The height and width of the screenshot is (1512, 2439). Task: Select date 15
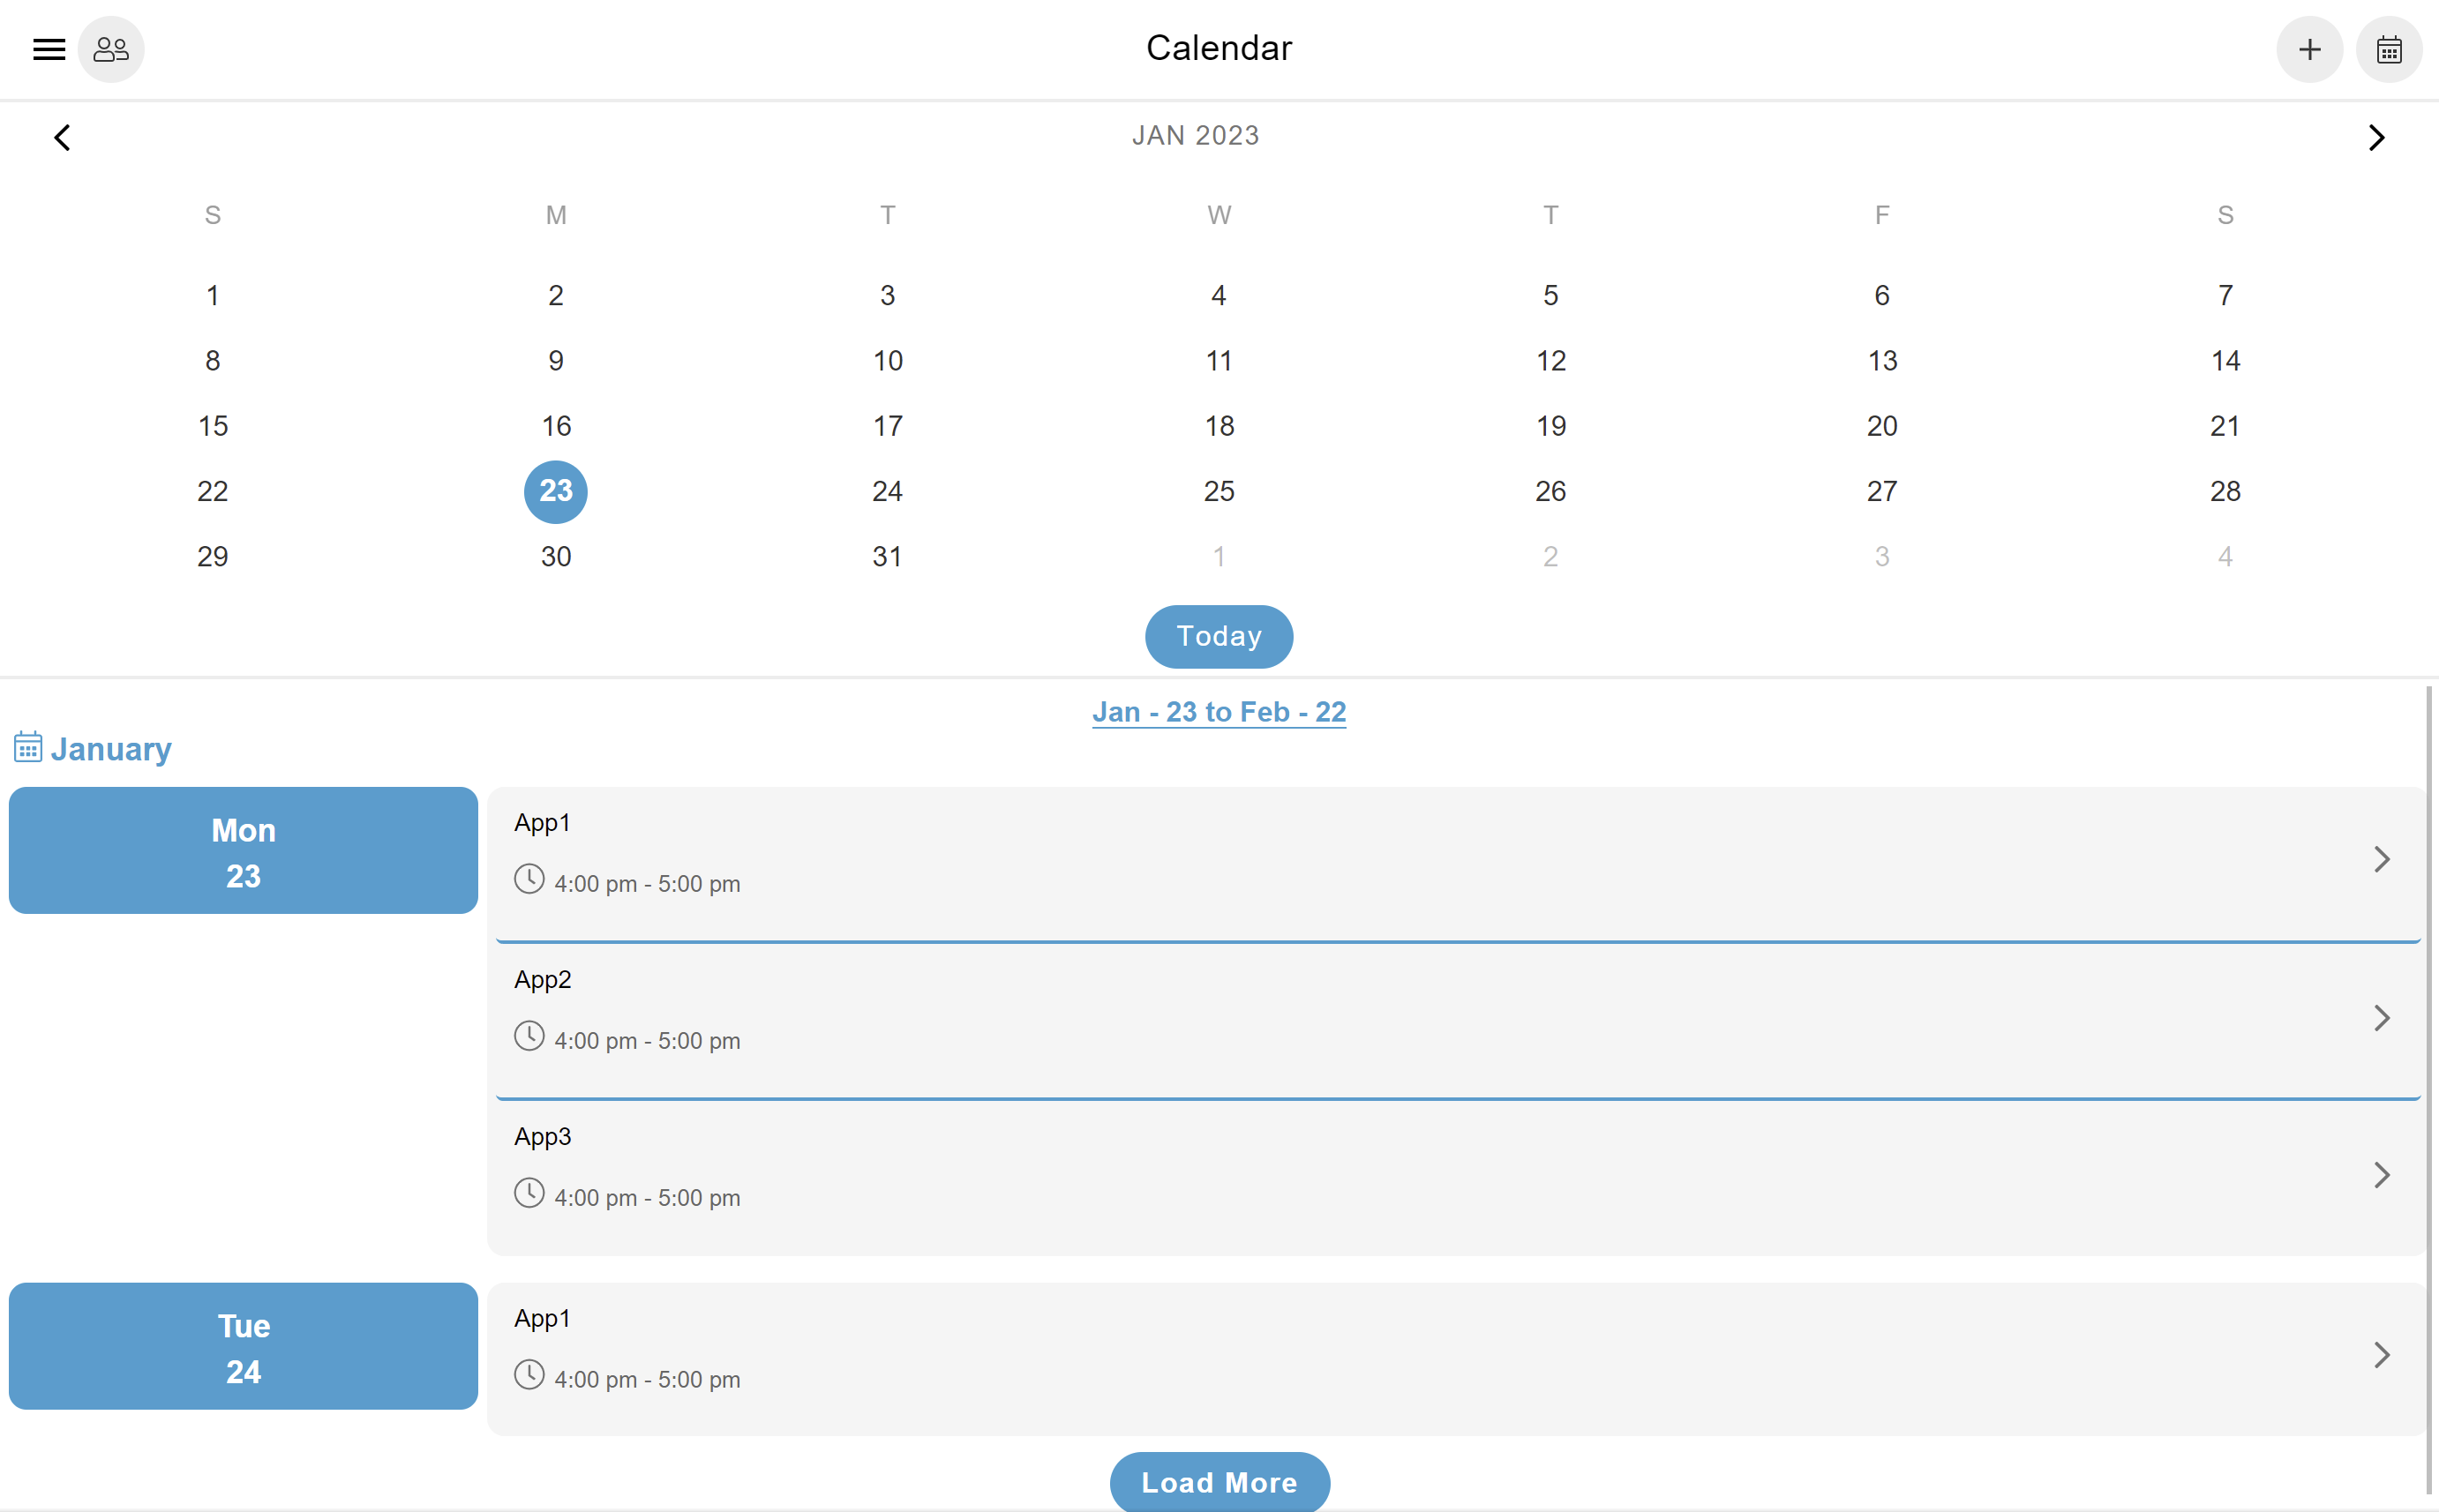click(x=213, y=426)
